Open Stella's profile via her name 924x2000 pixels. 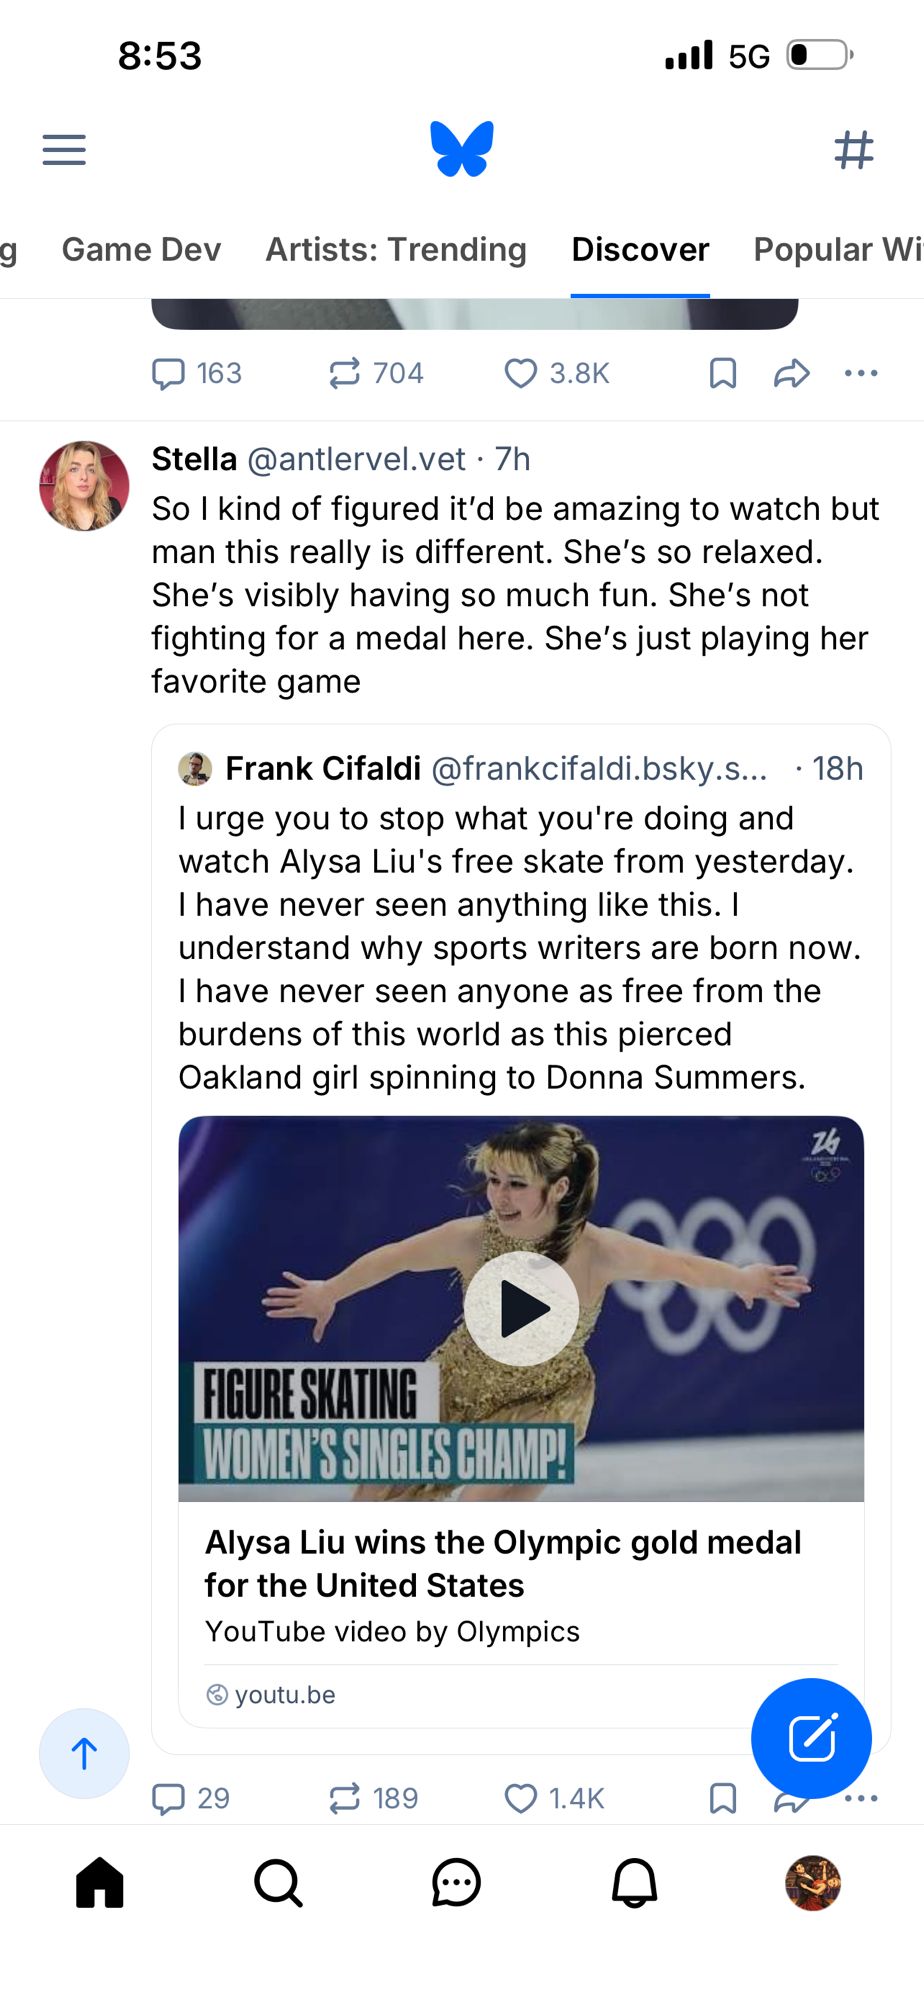tap(194, 459)
